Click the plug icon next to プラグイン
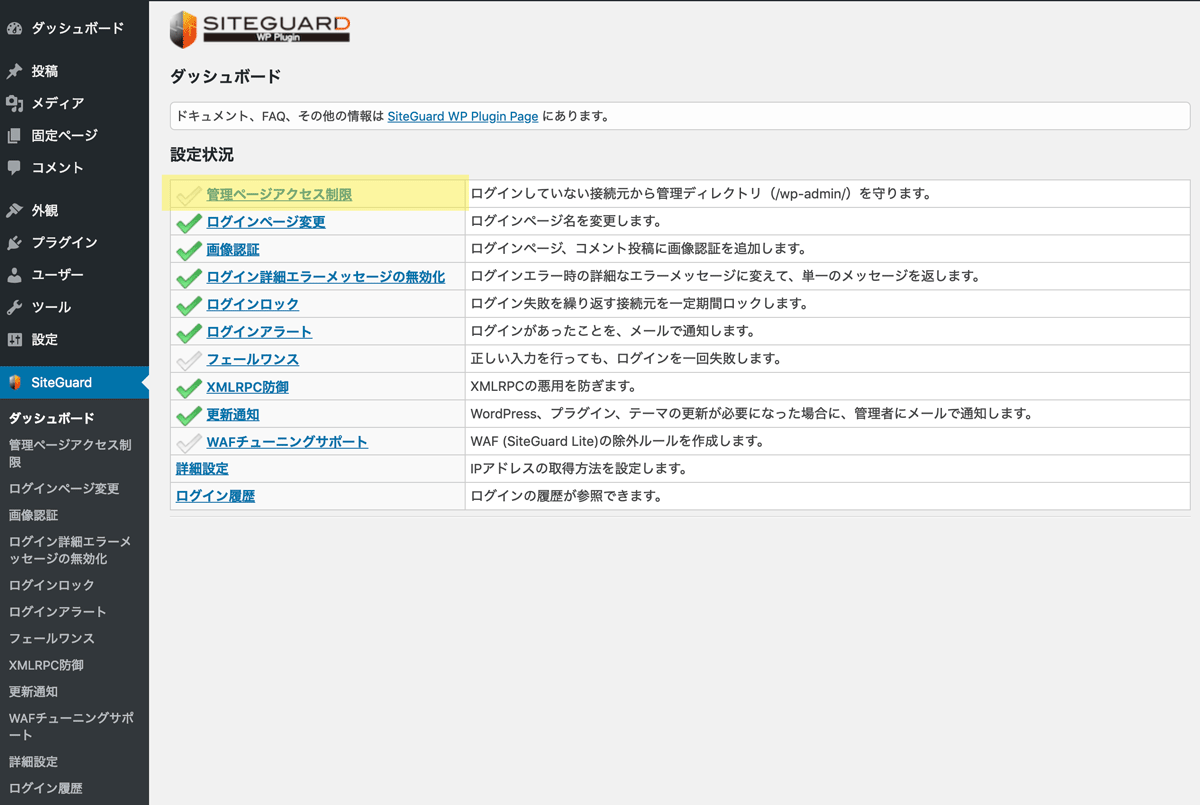The width and height of the screenshot is (1200, 805). click(x=14, y=242)
